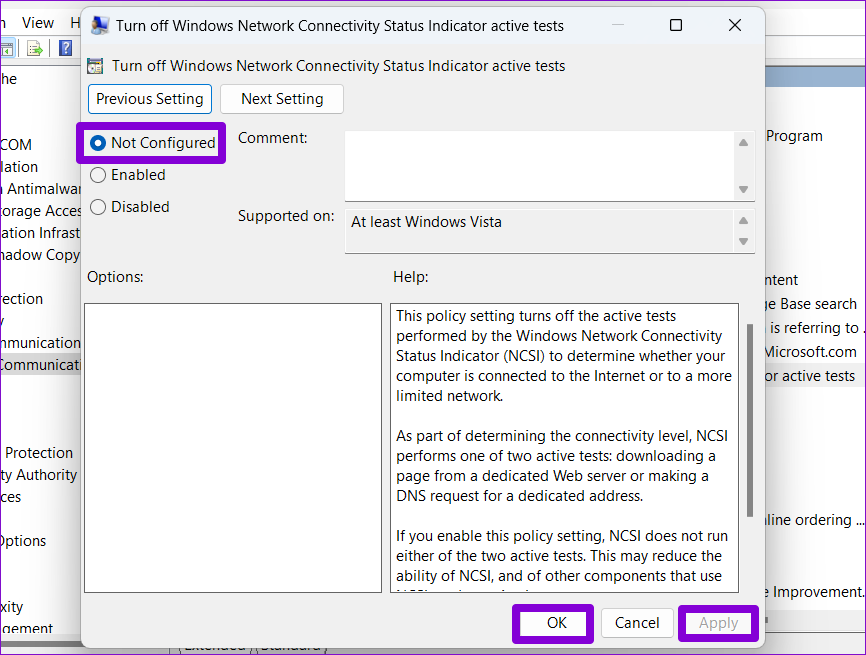The height and width of the screenshot is (655, 866).
Task: Open the View menu in the background window
Action: point(38,23)
